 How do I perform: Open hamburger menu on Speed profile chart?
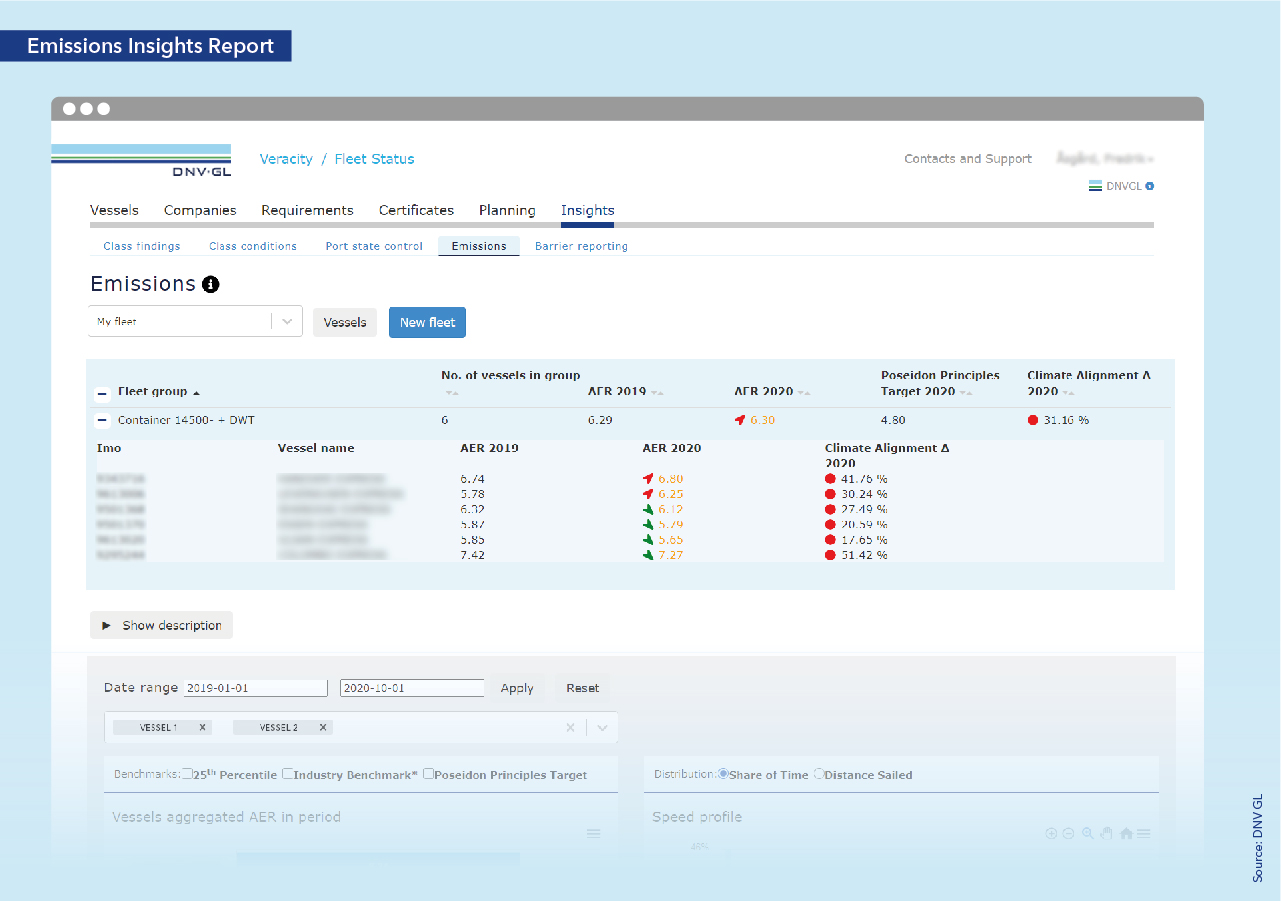[1144, 833]
